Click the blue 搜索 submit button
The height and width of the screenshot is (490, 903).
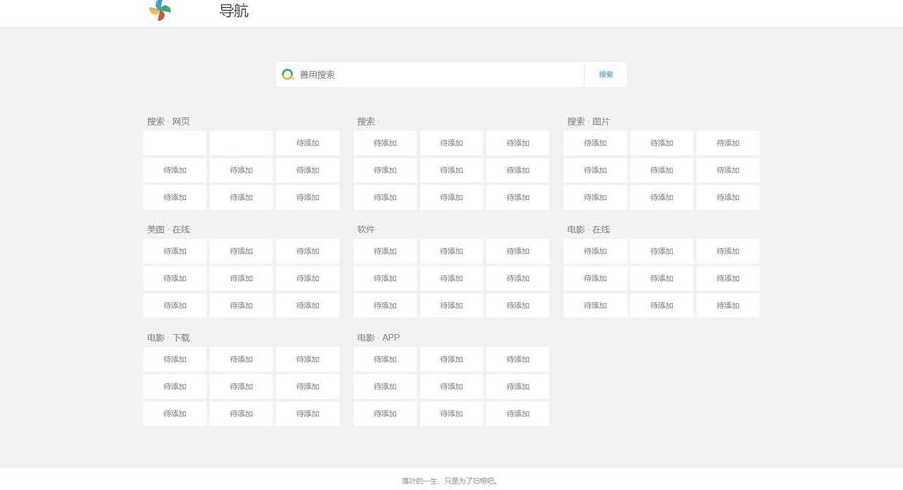606,74
